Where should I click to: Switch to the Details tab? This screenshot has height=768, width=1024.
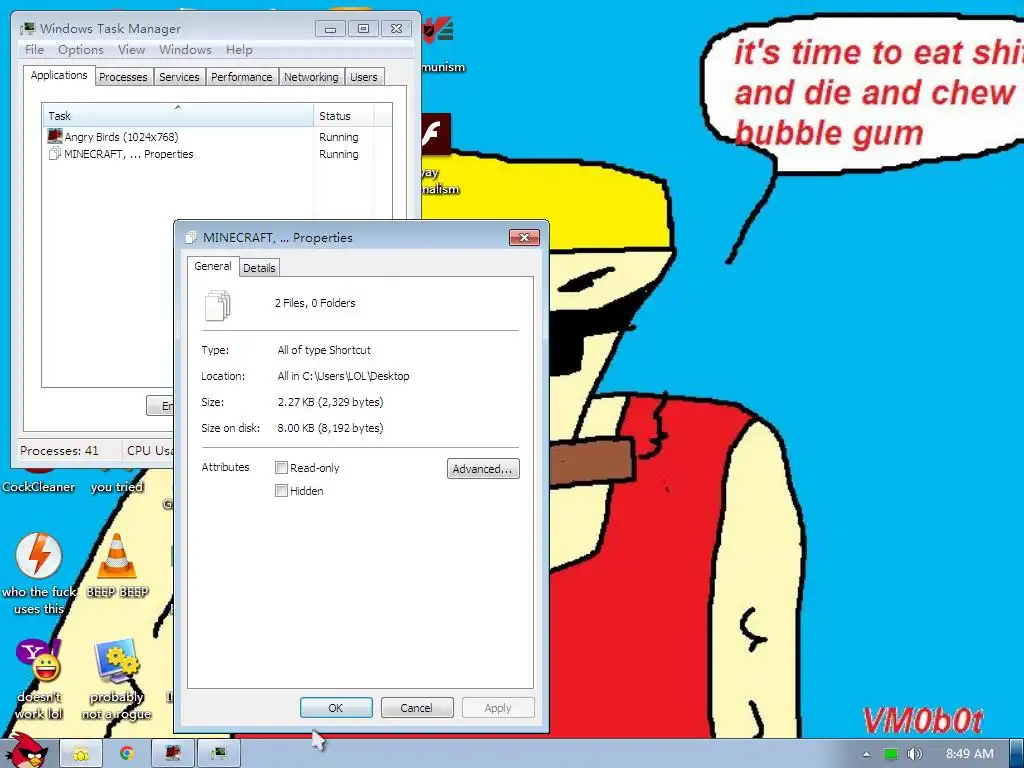point(259,268)
